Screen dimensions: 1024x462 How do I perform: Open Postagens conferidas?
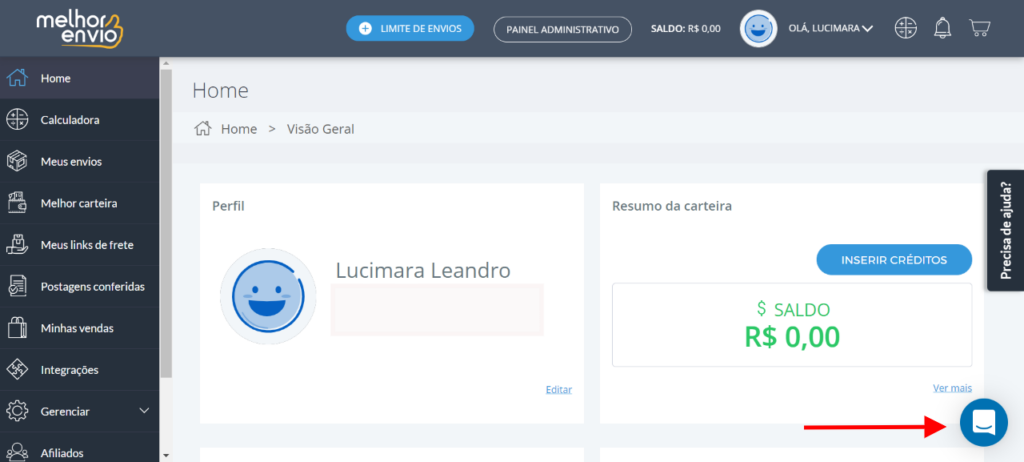(80, 286)
